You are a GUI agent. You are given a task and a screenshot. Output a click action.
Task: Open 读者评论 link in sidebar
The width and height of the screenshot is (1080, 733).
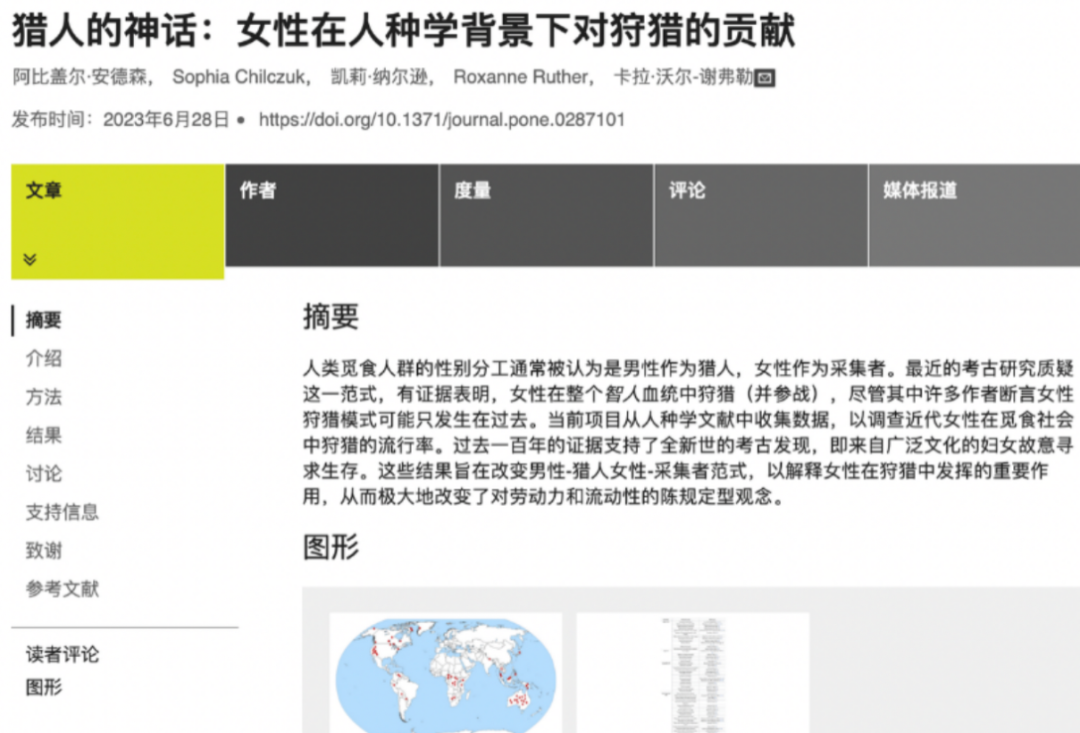click(62, 654)
